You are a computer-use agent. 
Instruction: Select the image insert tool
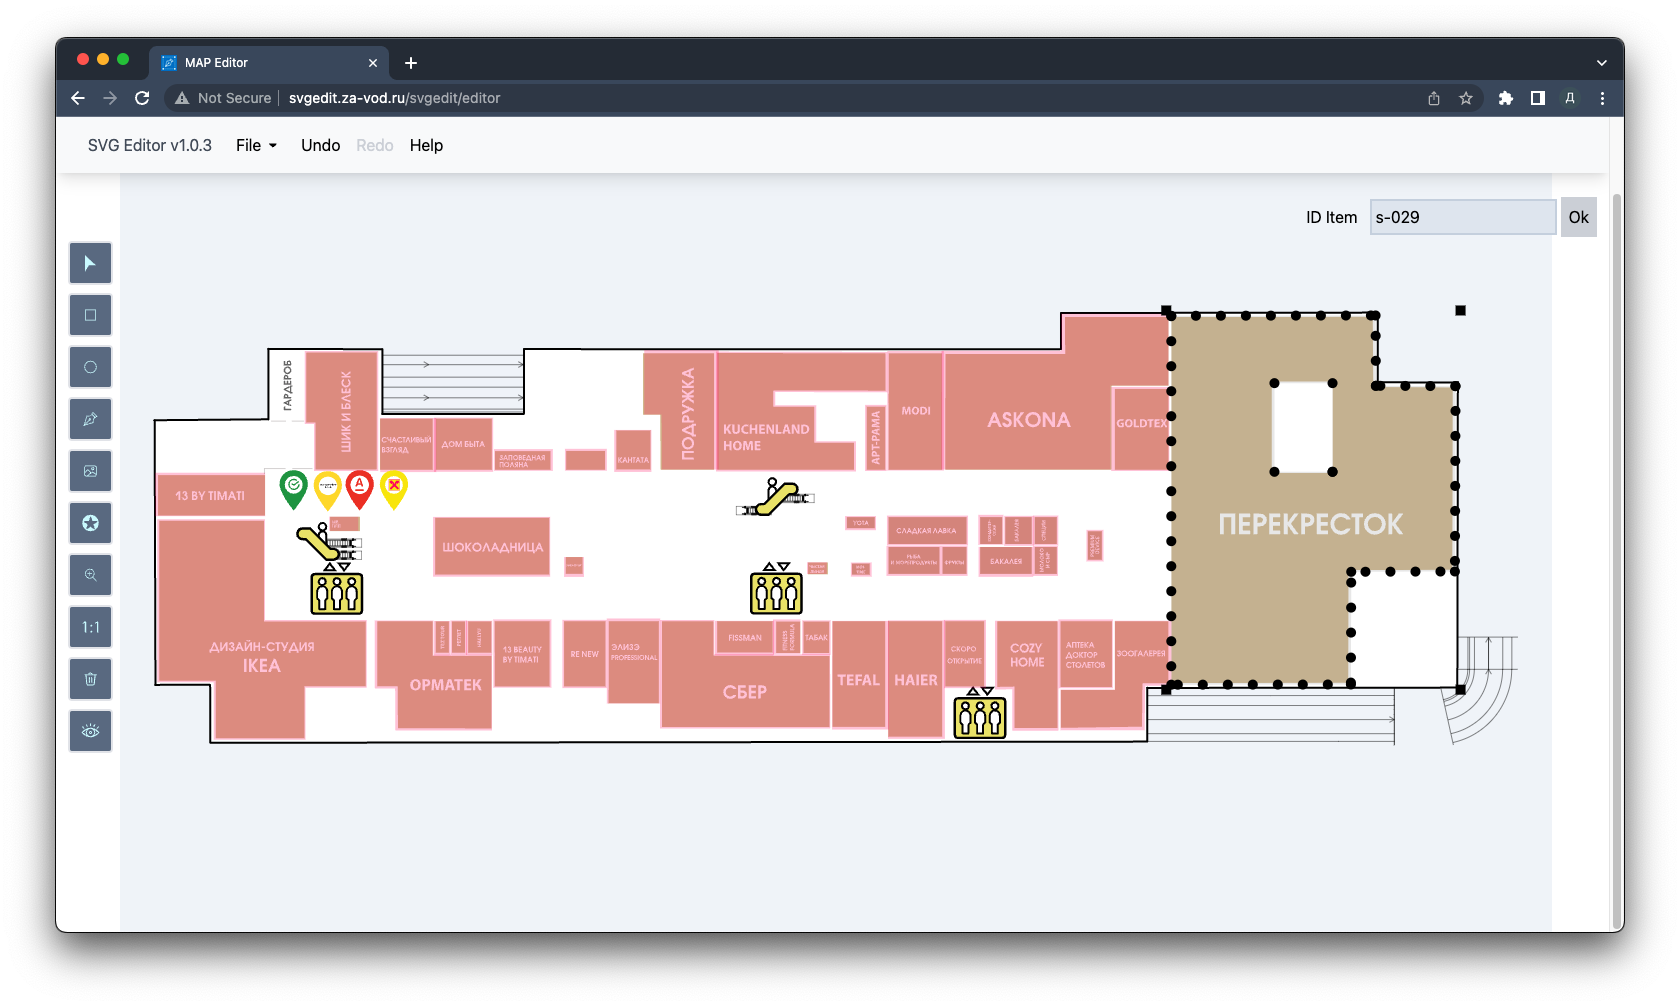click(90, 471)
